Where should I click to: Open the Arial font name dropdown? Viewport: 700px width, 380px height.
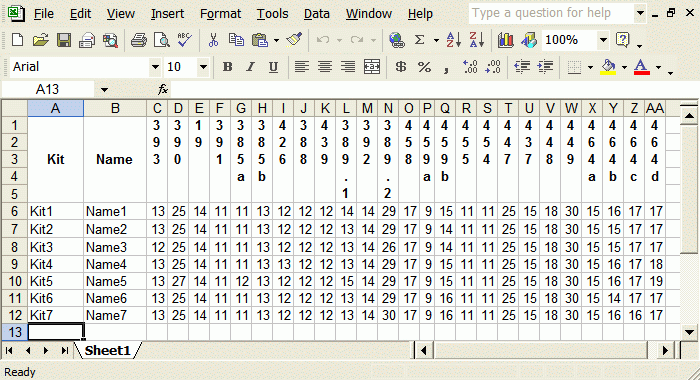tap(155, 67)
